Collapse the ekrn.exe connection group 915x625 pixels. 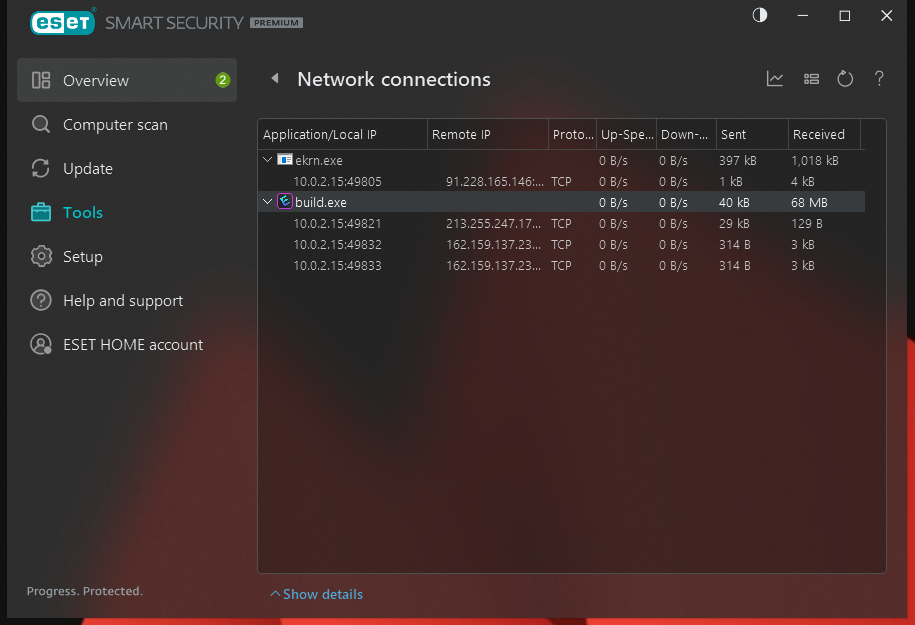pos(267,159)
